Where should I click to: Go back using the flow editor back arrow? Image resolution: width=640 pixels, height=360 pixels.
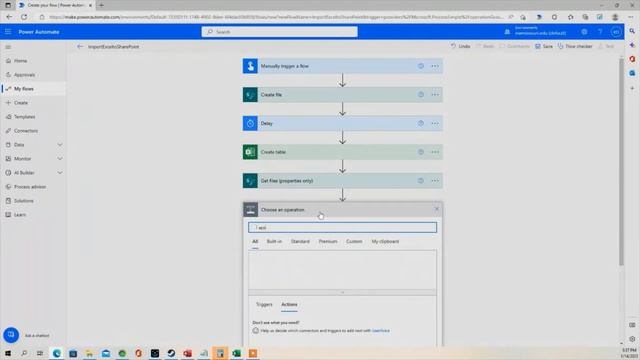80,47
